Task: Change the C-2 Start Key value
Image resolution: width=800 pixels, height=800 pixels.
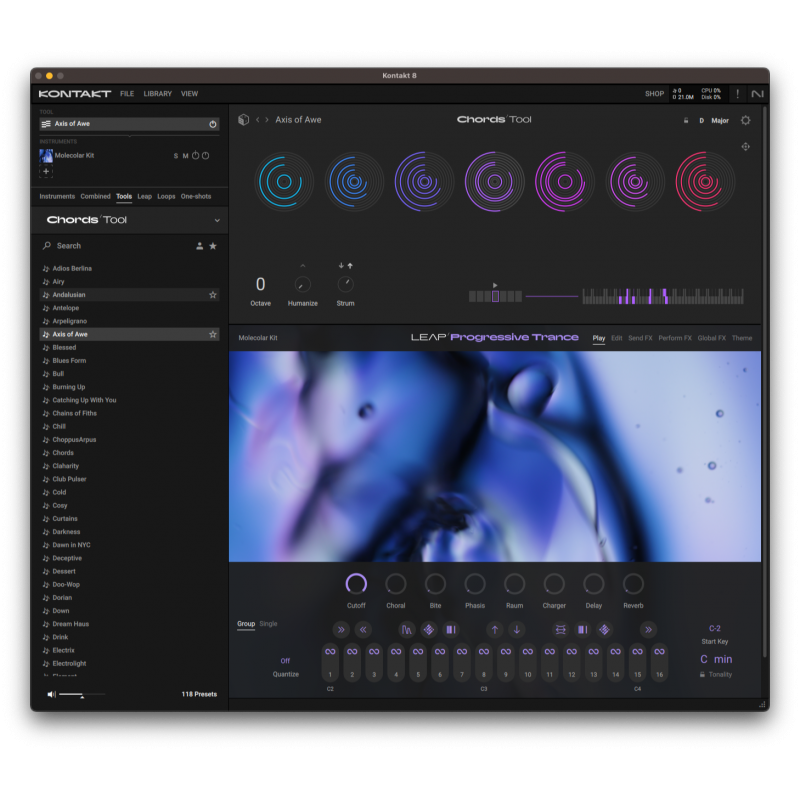Action: [x=714, y=629]
